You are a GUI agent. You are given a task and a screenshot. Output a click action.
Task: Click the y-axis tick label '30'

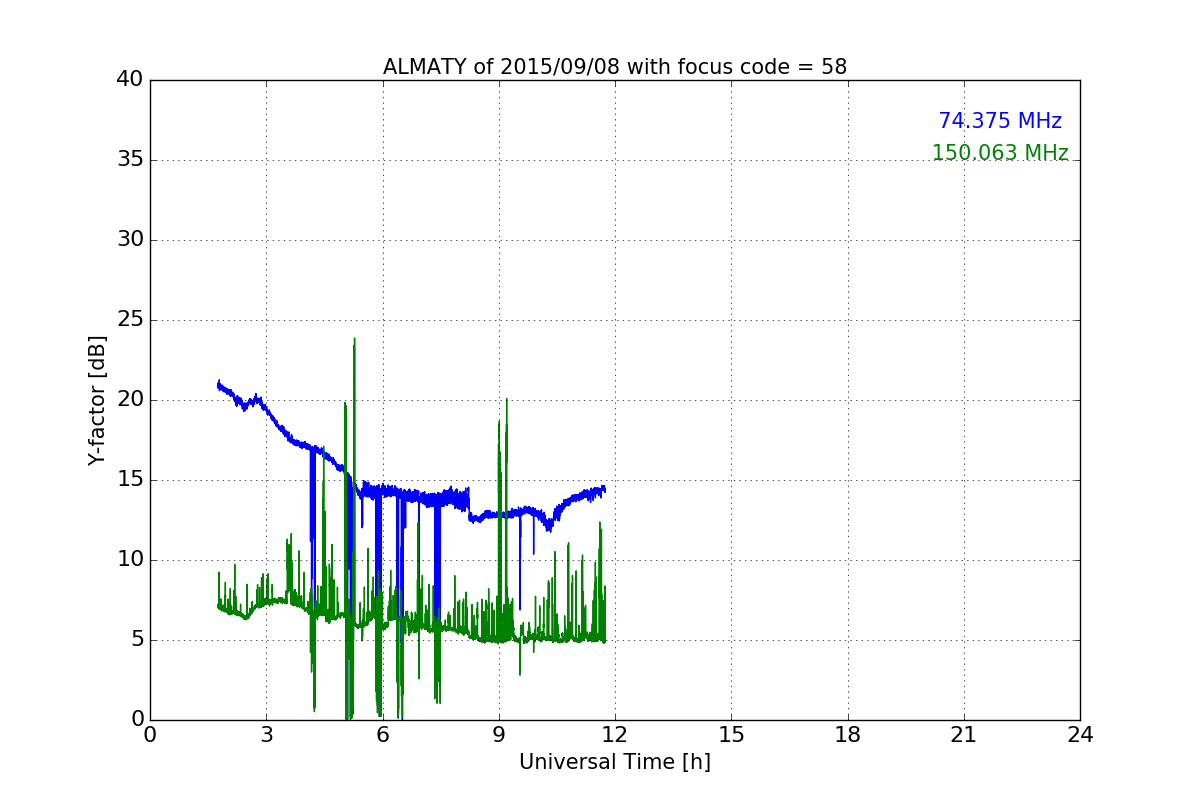coord(130,240)
